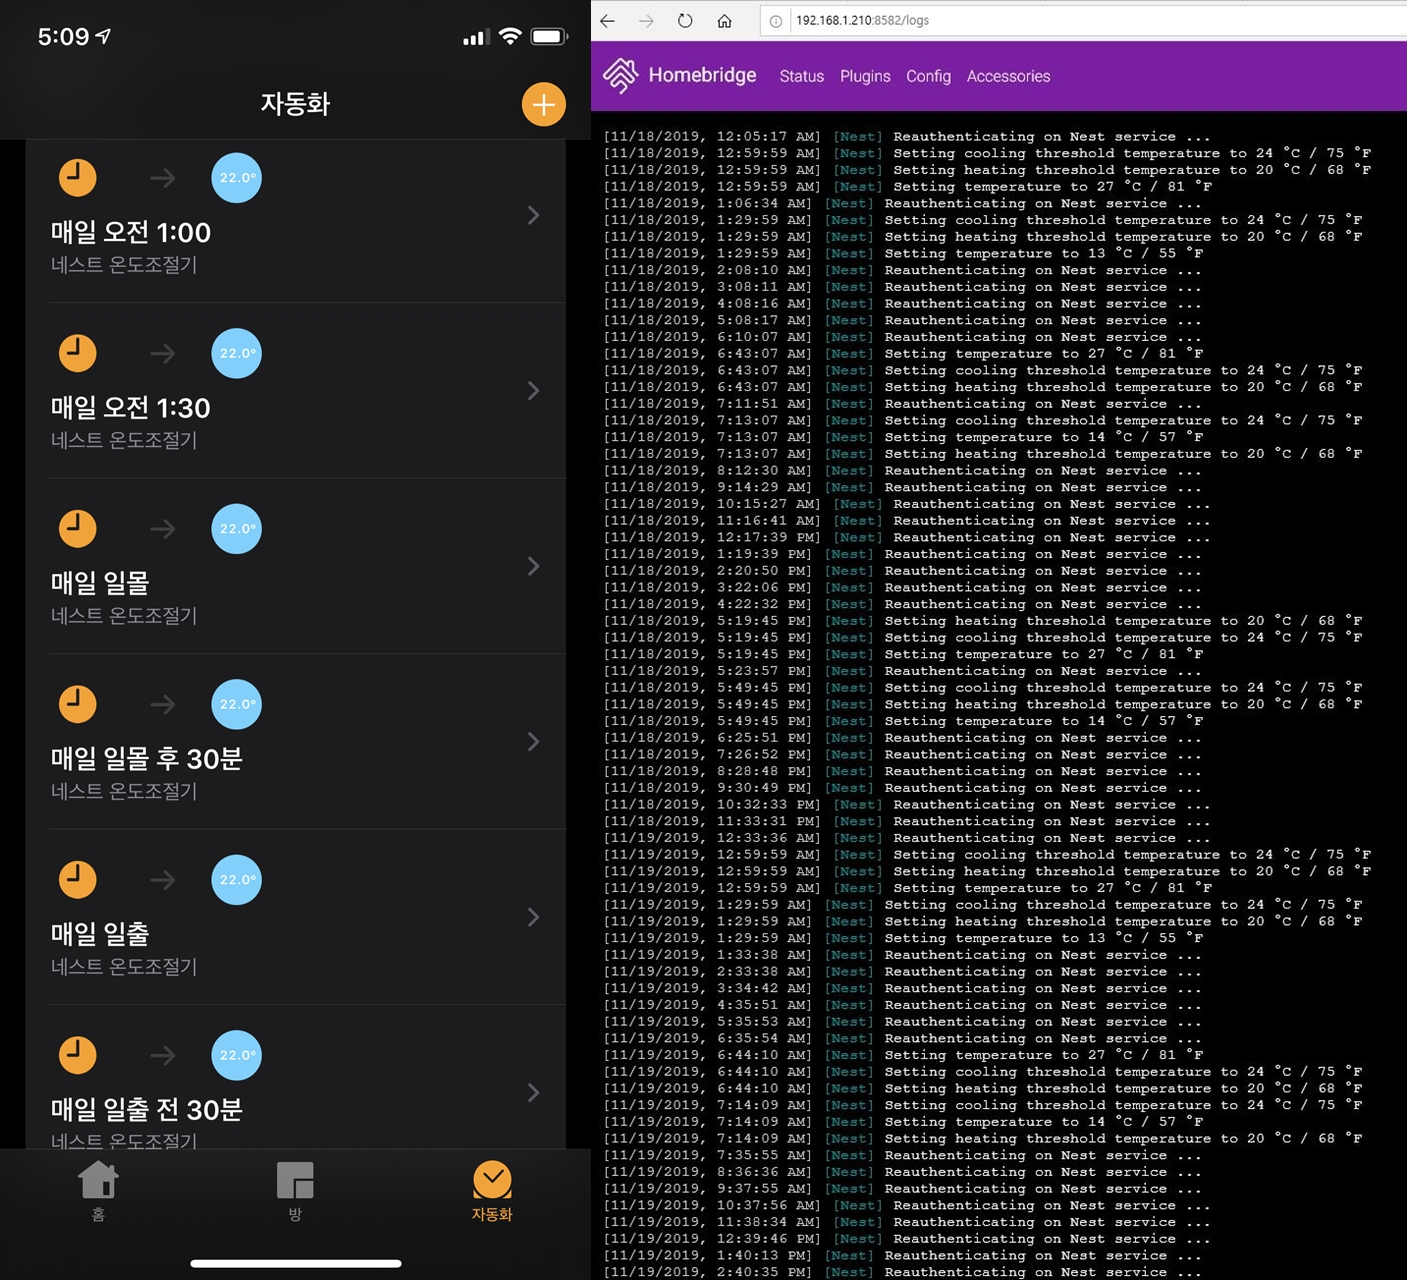Click log line at 11/18/2019 5:23:57 PM
Screen dimensions: 1407x1280
[903, 671]
